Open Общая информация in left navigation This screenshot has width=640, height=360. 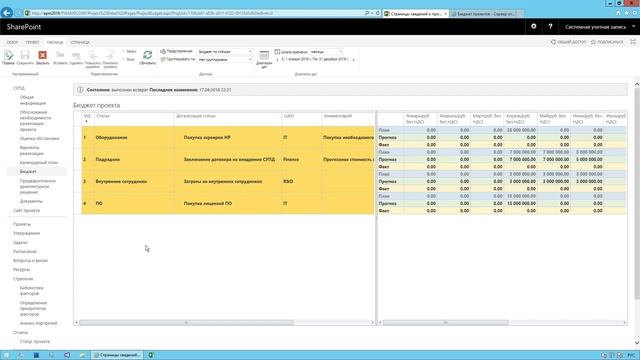33,100
